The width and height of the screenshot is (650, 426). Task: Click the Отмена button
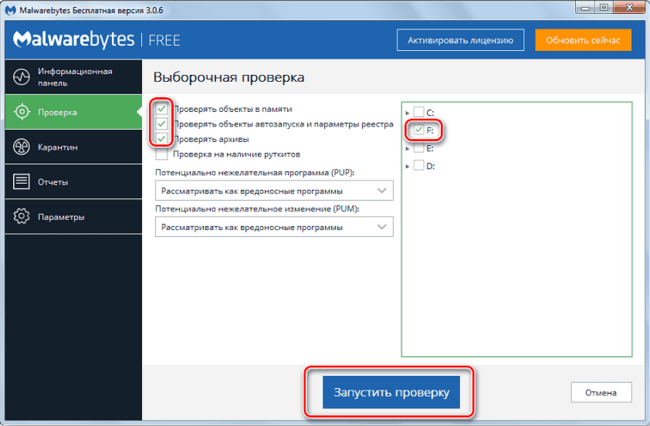(x=601, y=392)
